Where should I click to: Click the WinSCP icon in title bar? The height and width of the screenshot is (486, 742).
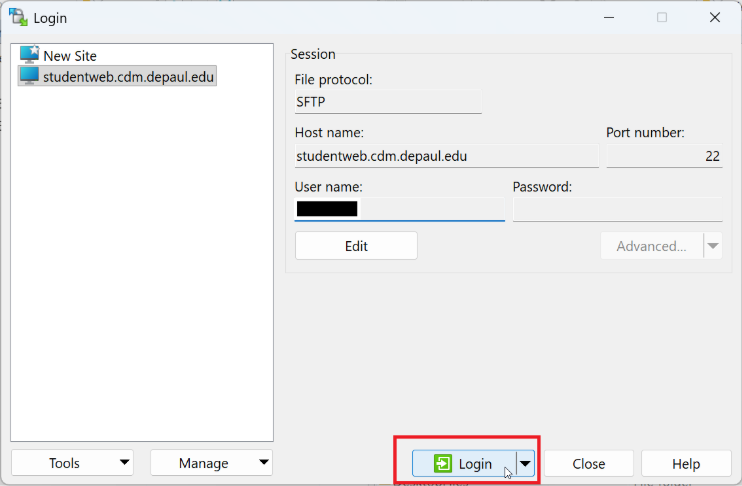pyautogui.click(x=18, y=17)
